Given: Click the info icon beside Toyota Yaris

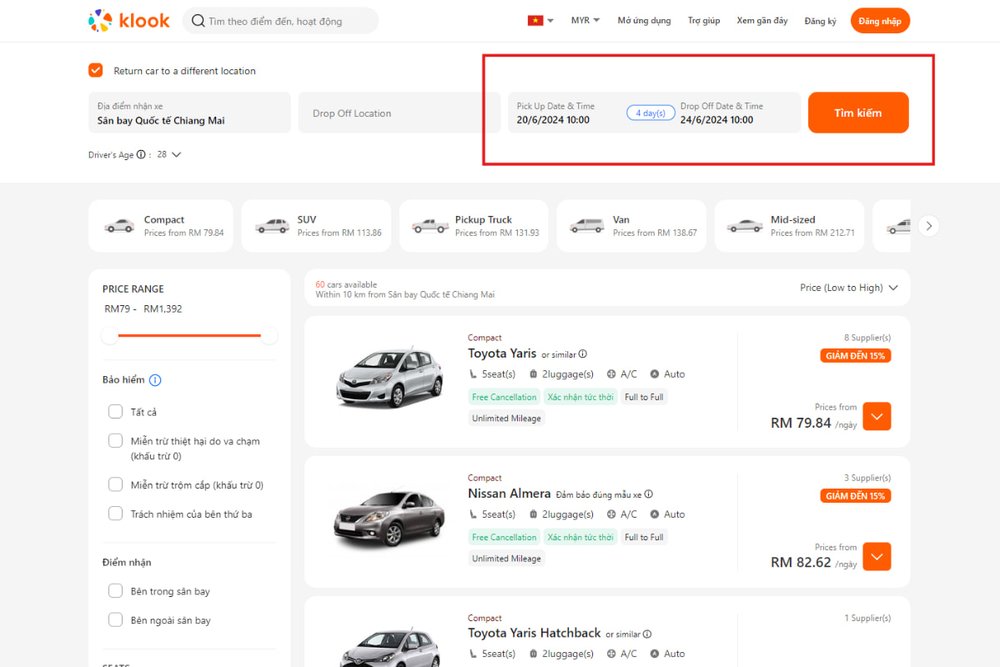Looking at the screenshot, I should tap(583, 354).
